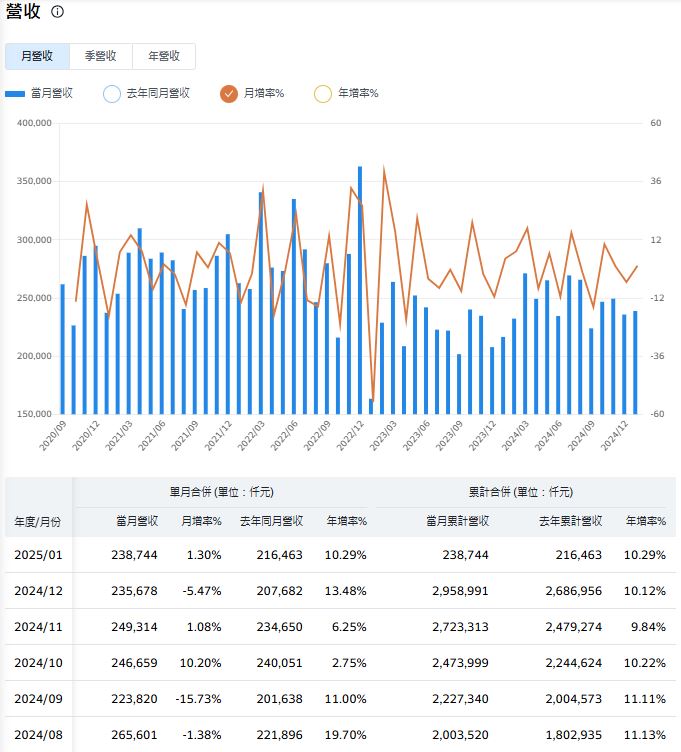Image resolution: width=681 pixels, height=752 pixels.
Task: Click revenue value 265,601
Action: (x=134, y=735)
